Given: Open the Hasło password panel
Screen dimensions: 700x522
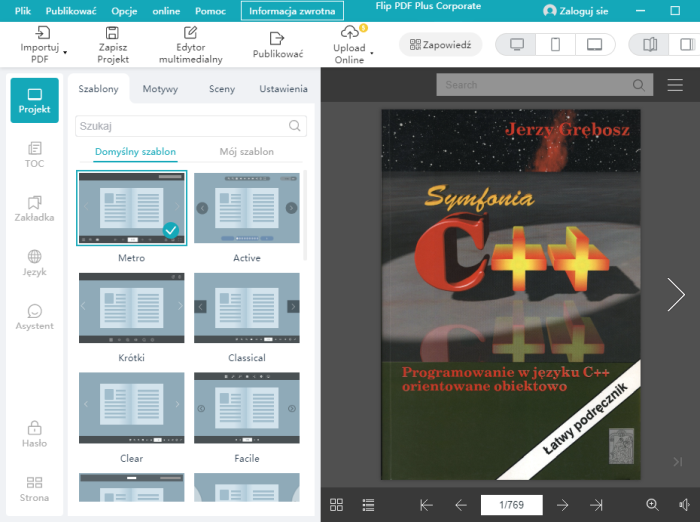Looking at the screenshot, I should click(x=34, y=434).
